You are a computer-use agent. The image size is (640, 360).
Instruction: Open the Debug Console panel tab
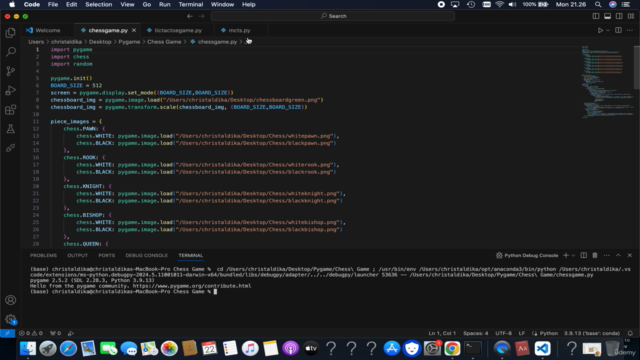pos(147,256)
